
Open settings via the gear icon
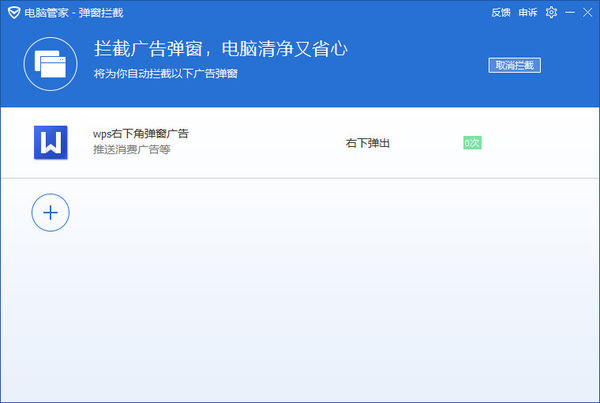[x=551, y=13]
